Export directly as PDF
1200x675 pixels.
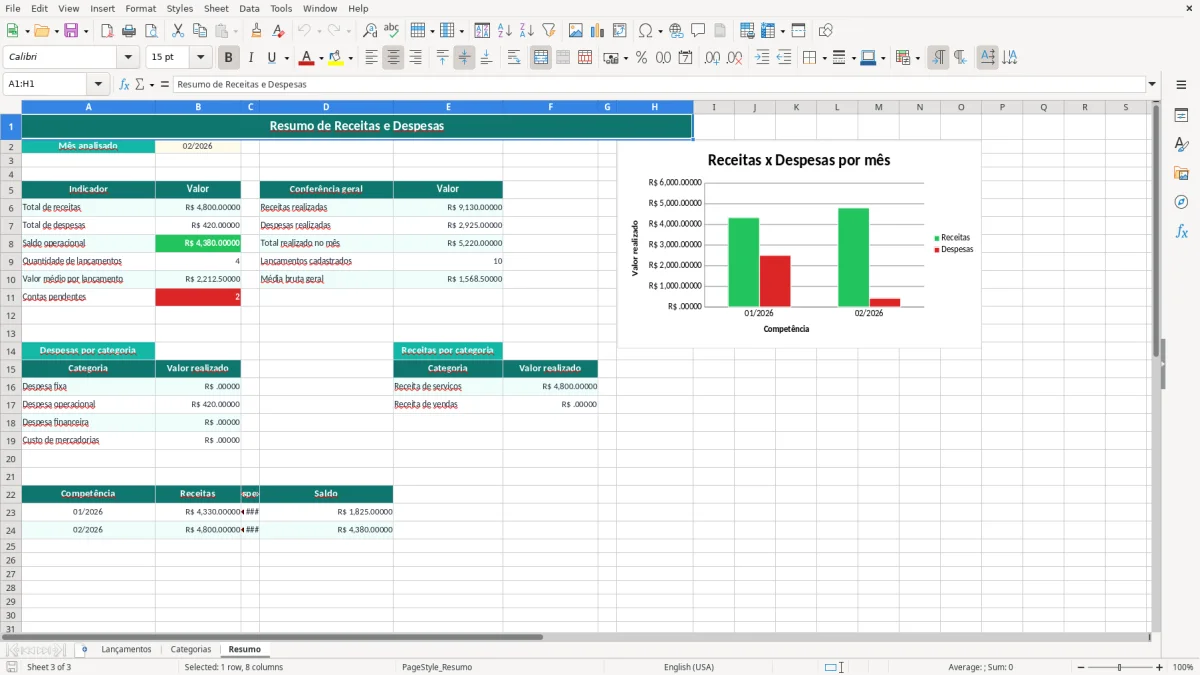(x=107, y=31)
